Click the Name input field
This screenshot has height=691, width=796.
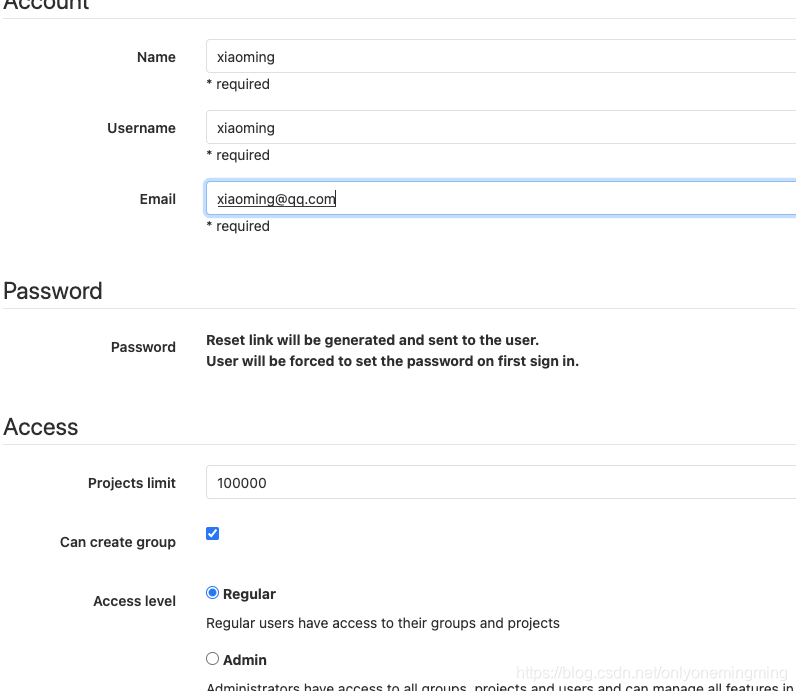click(501, 56)
